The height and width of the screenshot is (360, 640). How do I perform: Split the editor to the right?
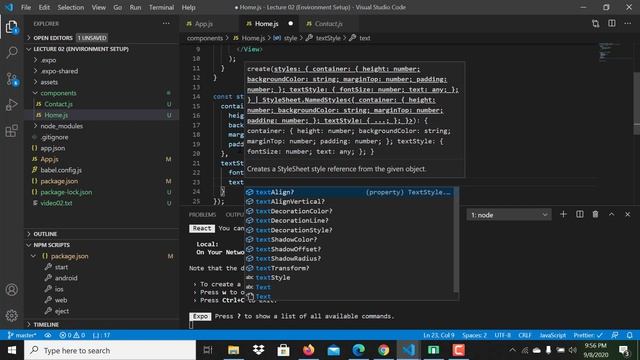point(612,24)
